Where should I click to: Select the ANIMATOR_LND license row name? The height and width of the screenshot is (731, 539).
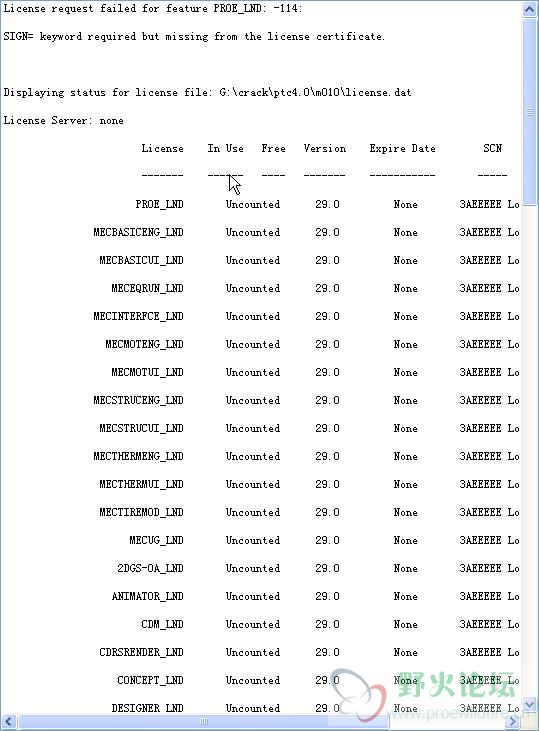[x=147, y=596]
